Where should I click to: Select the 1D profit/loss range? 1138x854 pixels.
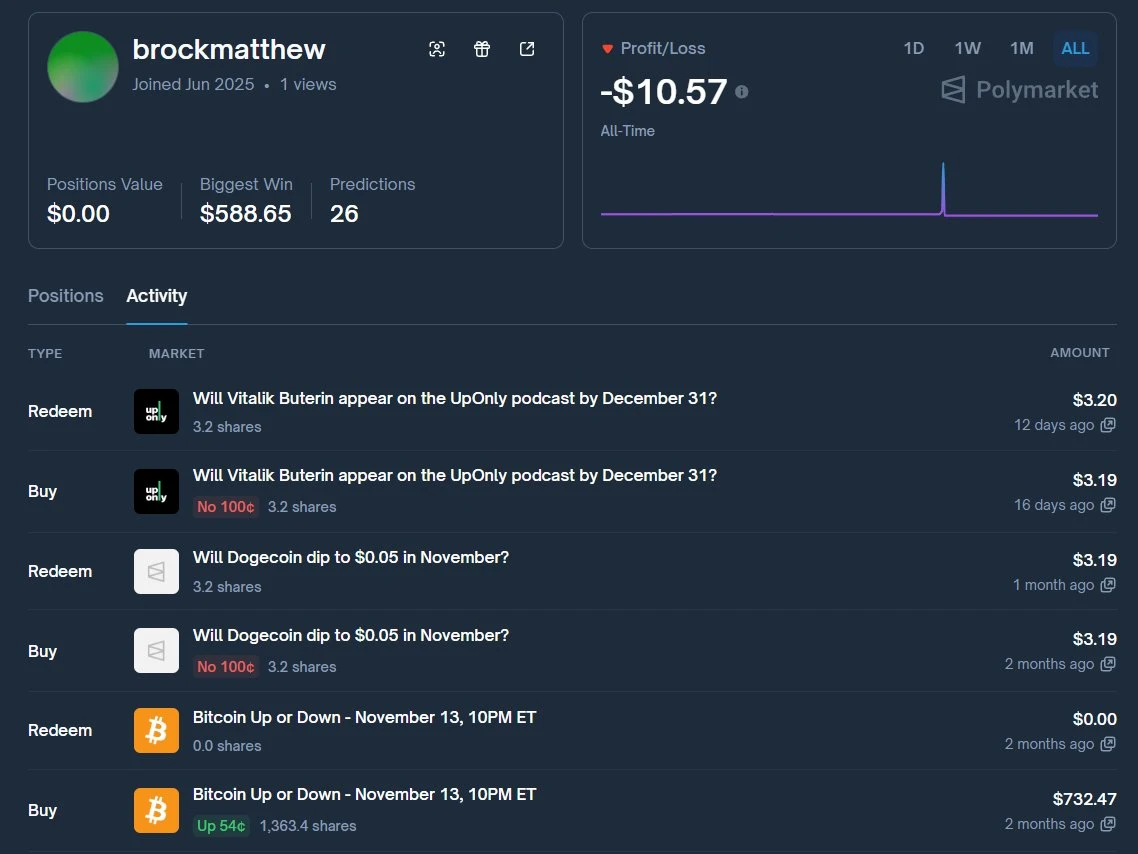pyautogui.click(x=913, y=47)
